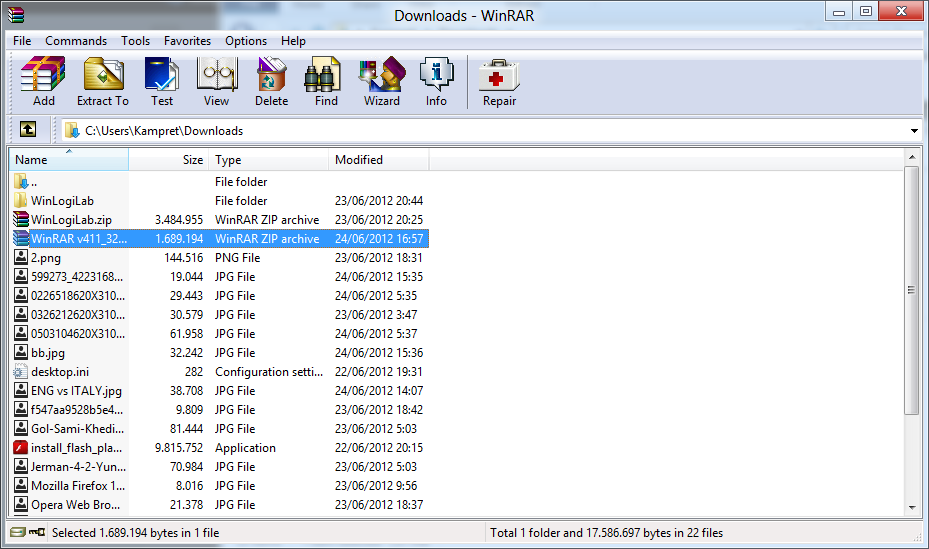Click the WinLogiLab folder icon

pos(21,200)
